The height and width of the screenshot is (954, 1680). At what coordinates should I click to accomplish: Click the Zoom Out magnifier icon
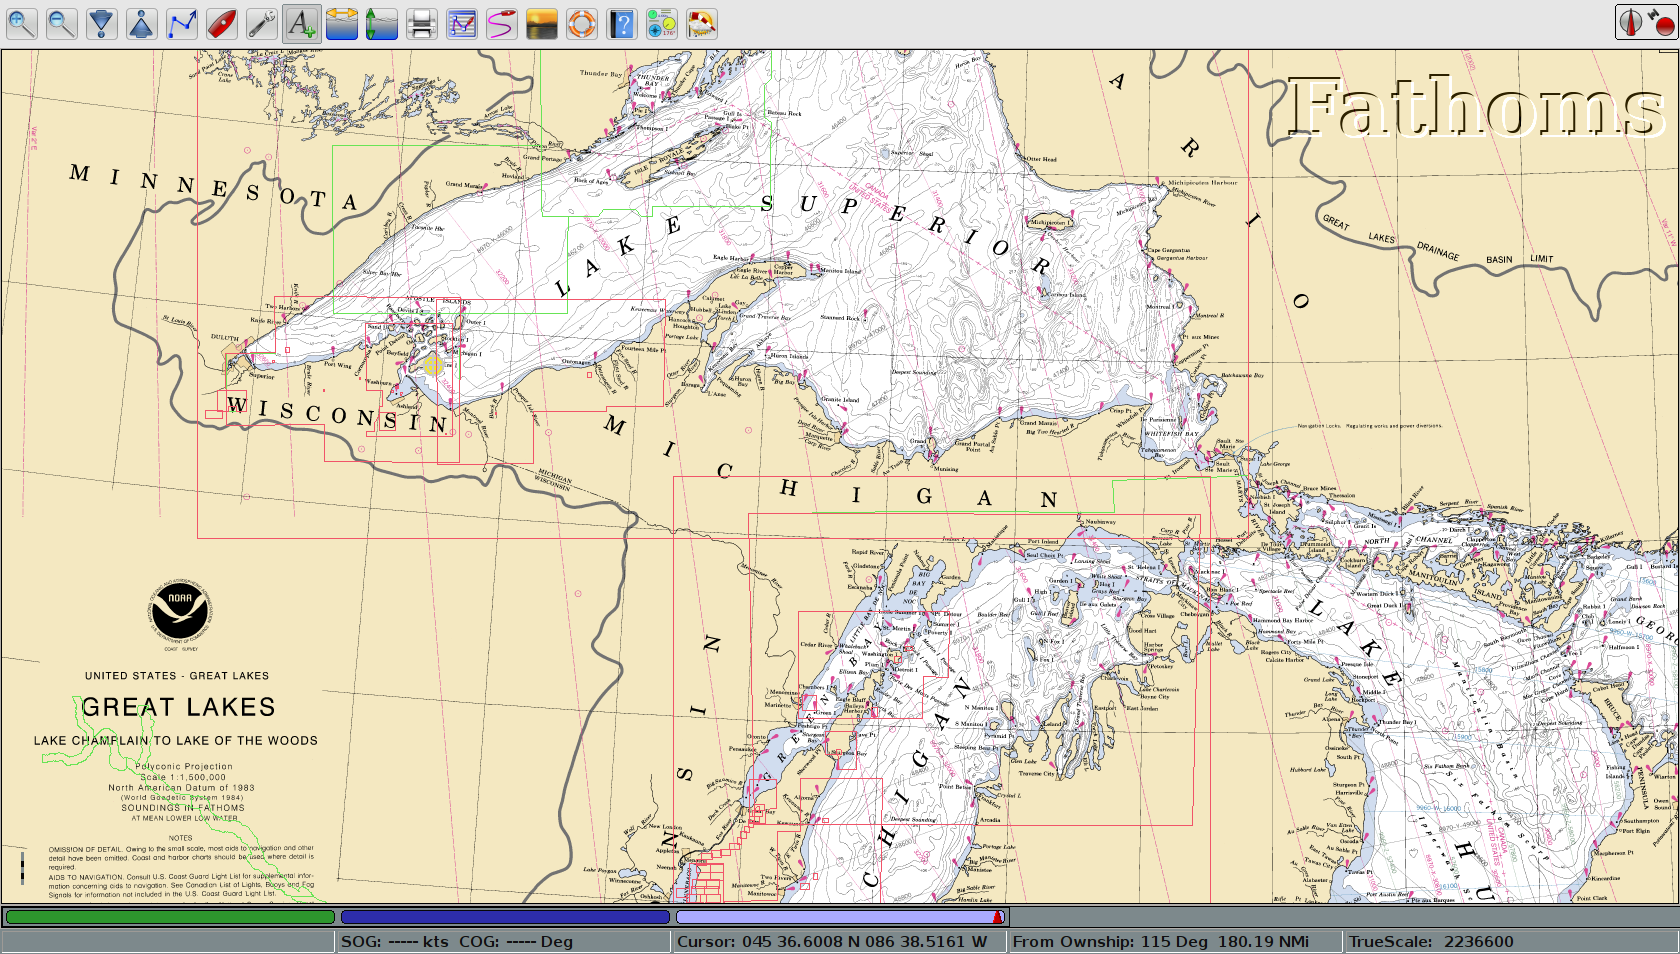click(x=62, y=23)
